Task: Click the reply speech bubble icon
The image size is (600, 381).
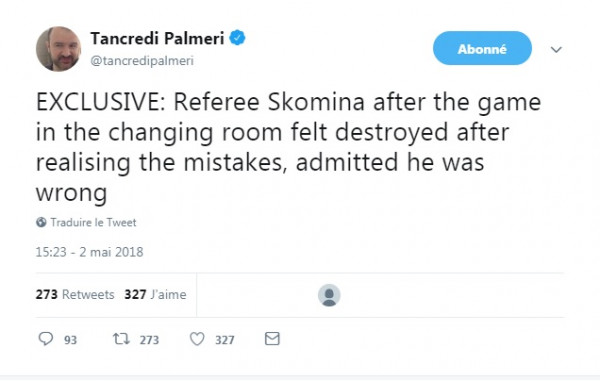Action: click(x=46, y=339)
